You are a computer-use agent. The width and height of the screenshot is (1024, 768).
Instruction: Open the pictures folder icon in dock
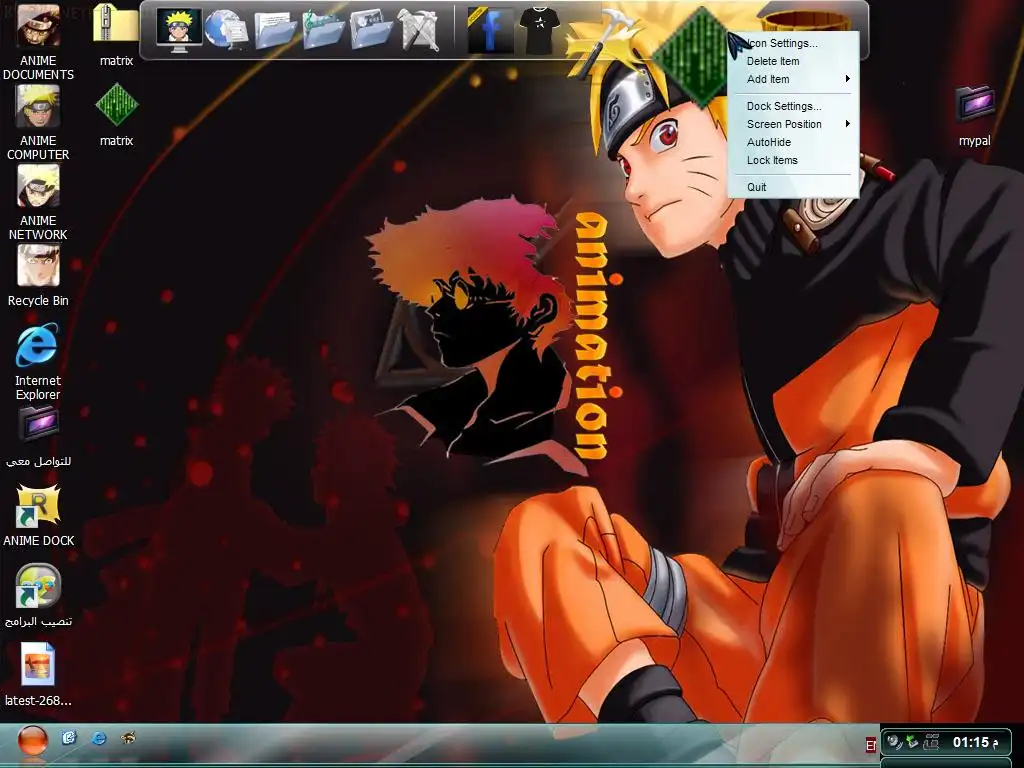[371, 29]
